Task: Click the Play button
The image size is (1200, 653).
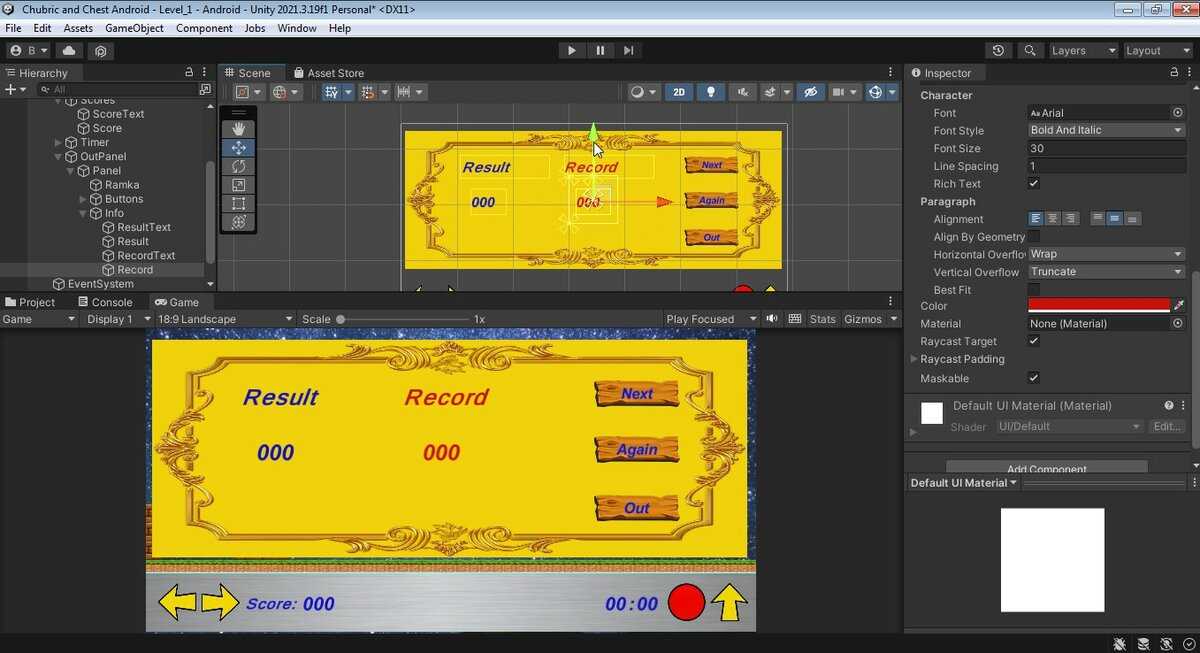Action: pyautogui.click(x=571, y=51)
